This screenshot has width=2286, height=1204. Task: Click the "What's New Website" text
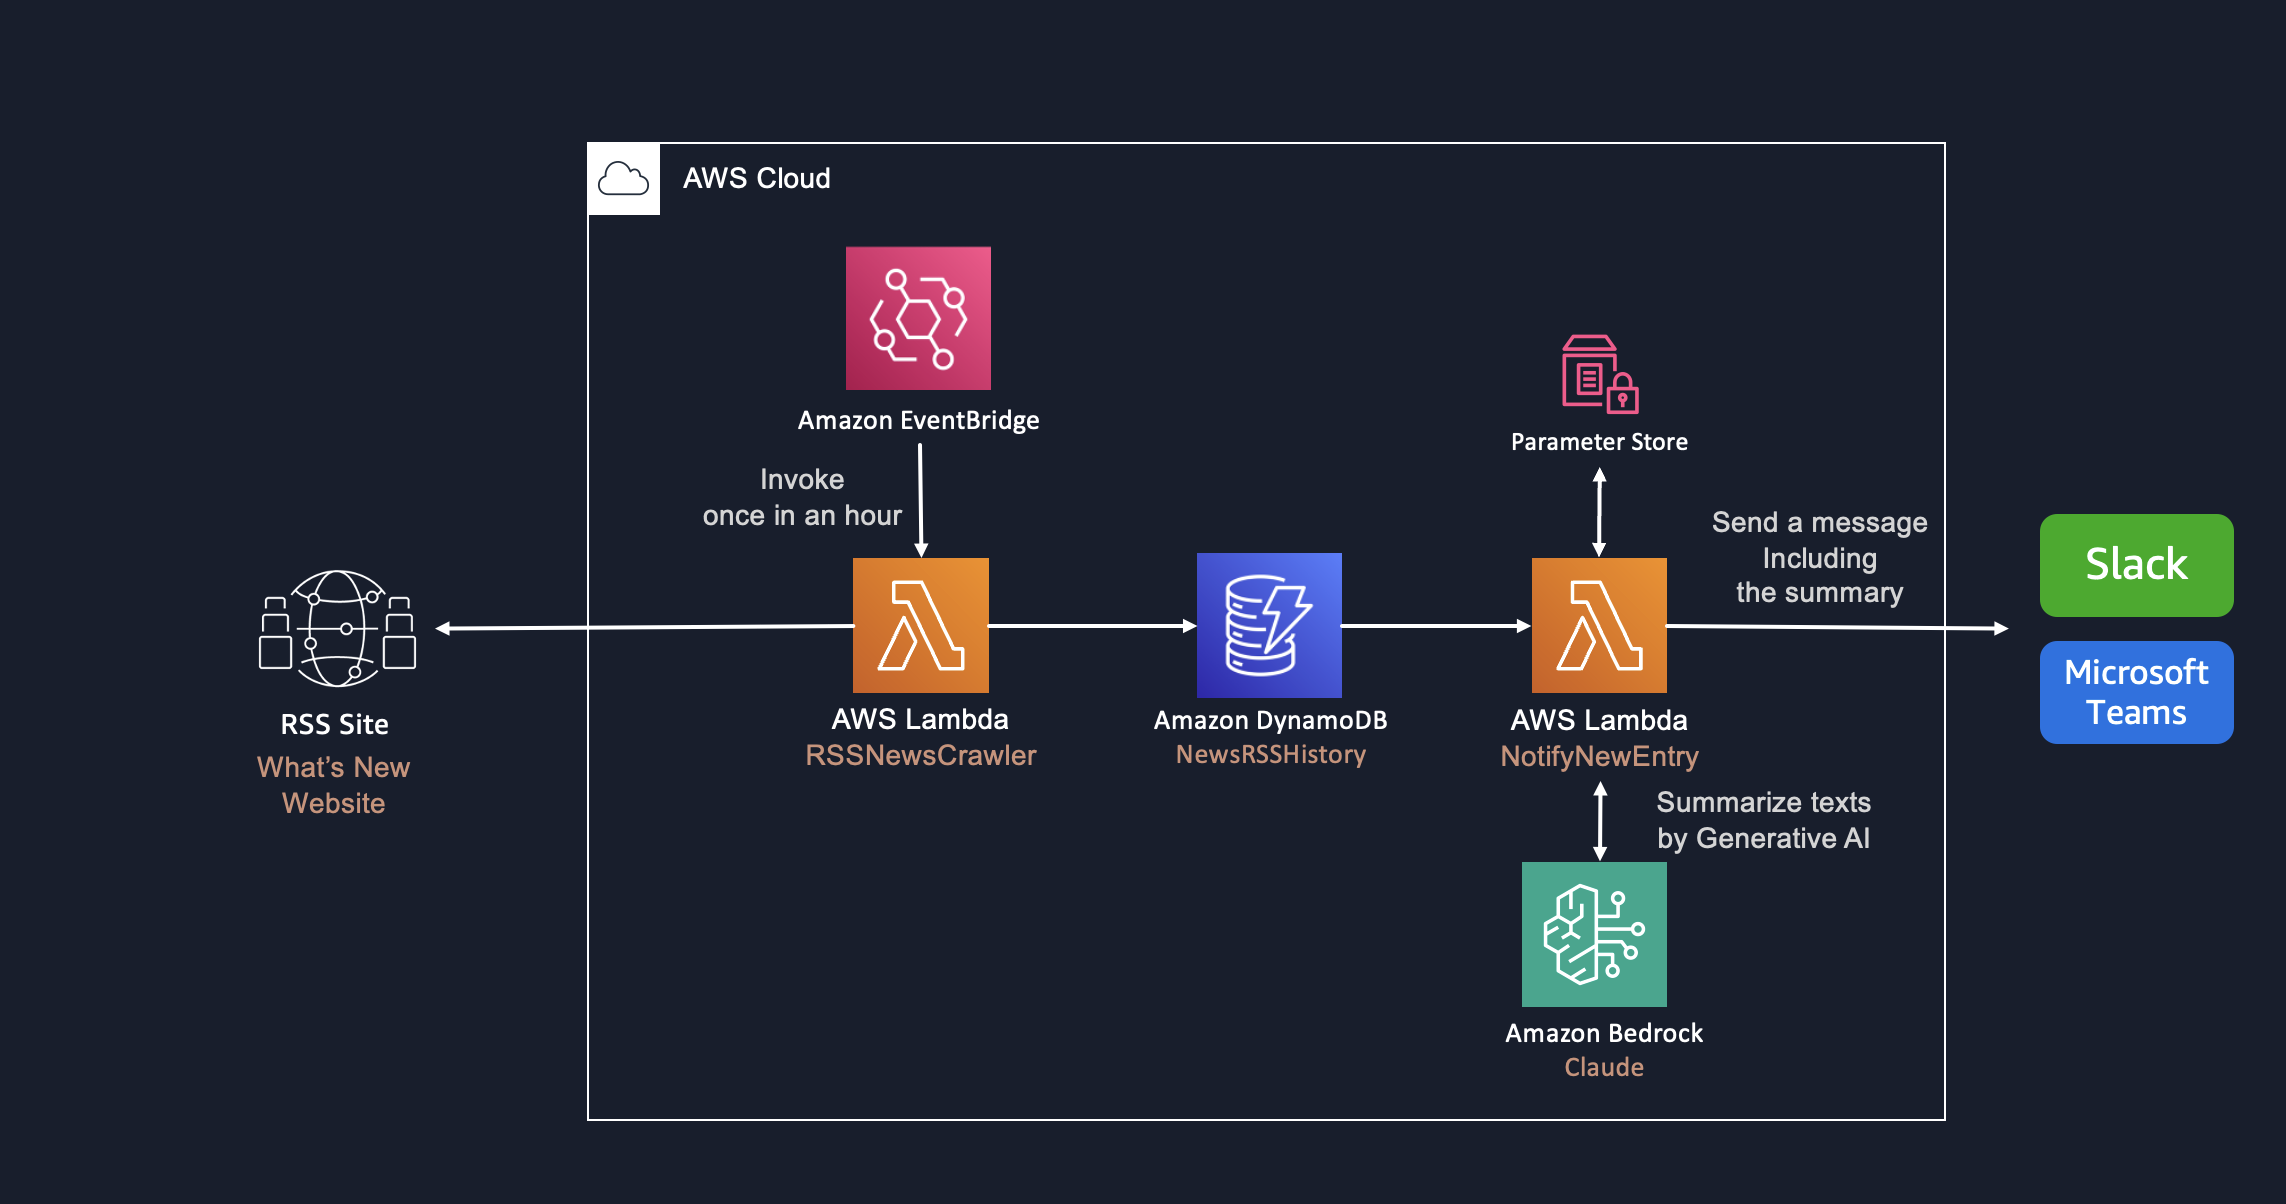333,785
